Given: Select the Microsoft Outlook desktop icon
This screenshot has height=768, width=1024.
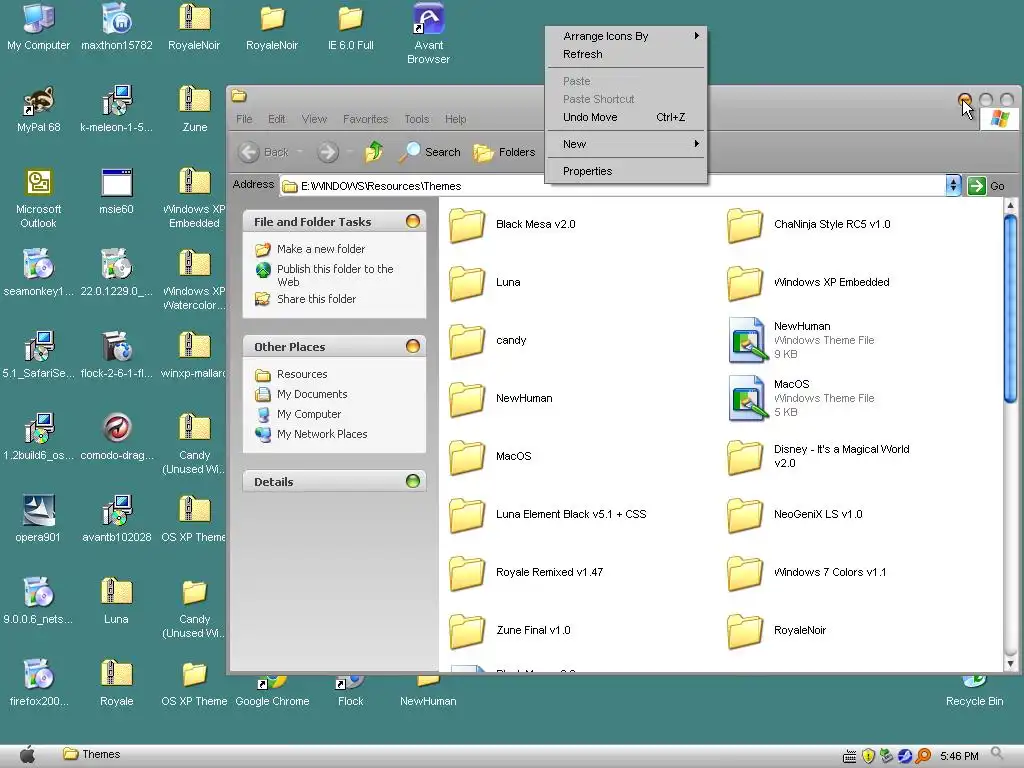Looking at the screenshot, I should click(x=39, y=198).
